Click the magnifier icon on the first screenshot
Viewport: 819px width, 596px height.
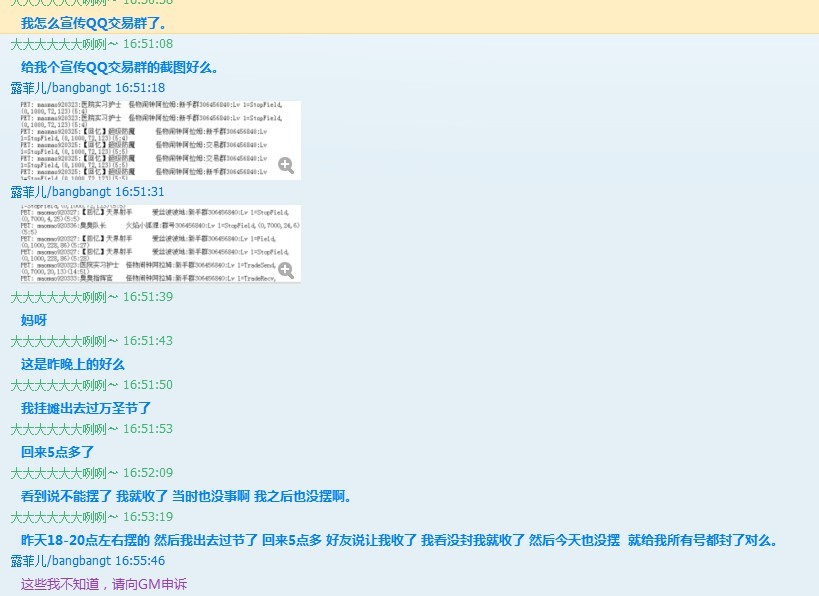(286, 165)
